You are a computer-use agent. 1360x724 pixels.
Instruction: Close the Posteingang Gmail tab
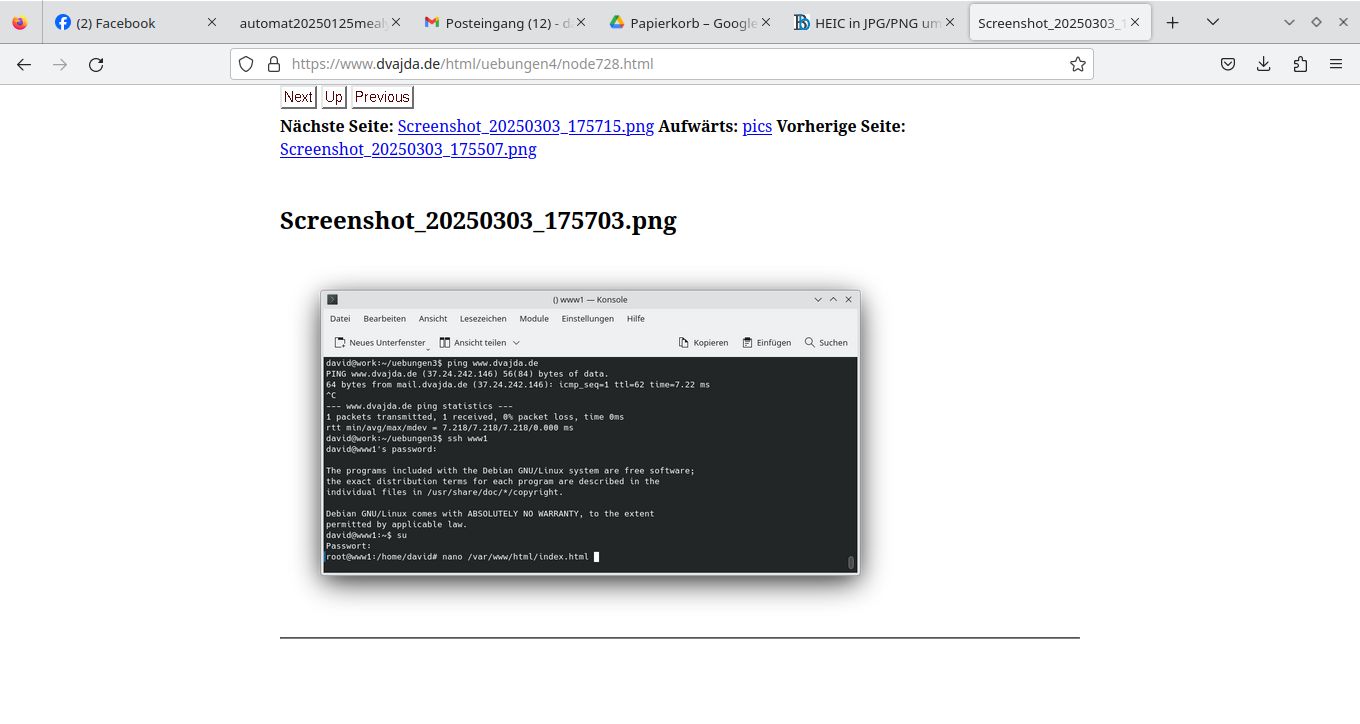(581, 22)
